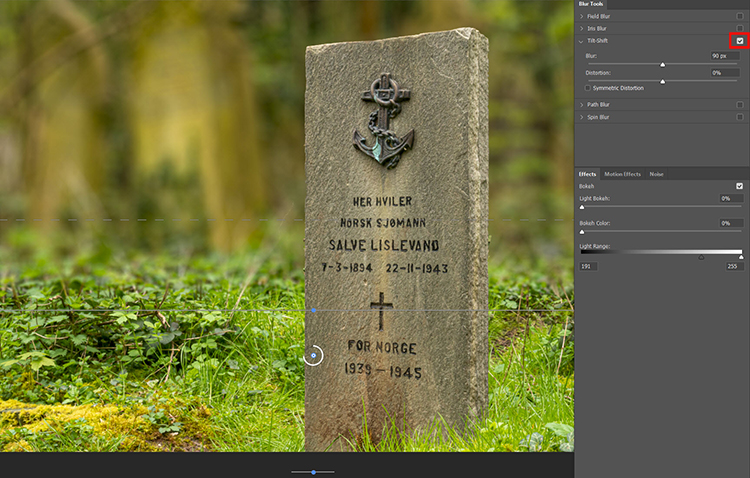Screen dimensions: 750x478
Task: Expand the Path Blur section
Action: click(581, 104)
